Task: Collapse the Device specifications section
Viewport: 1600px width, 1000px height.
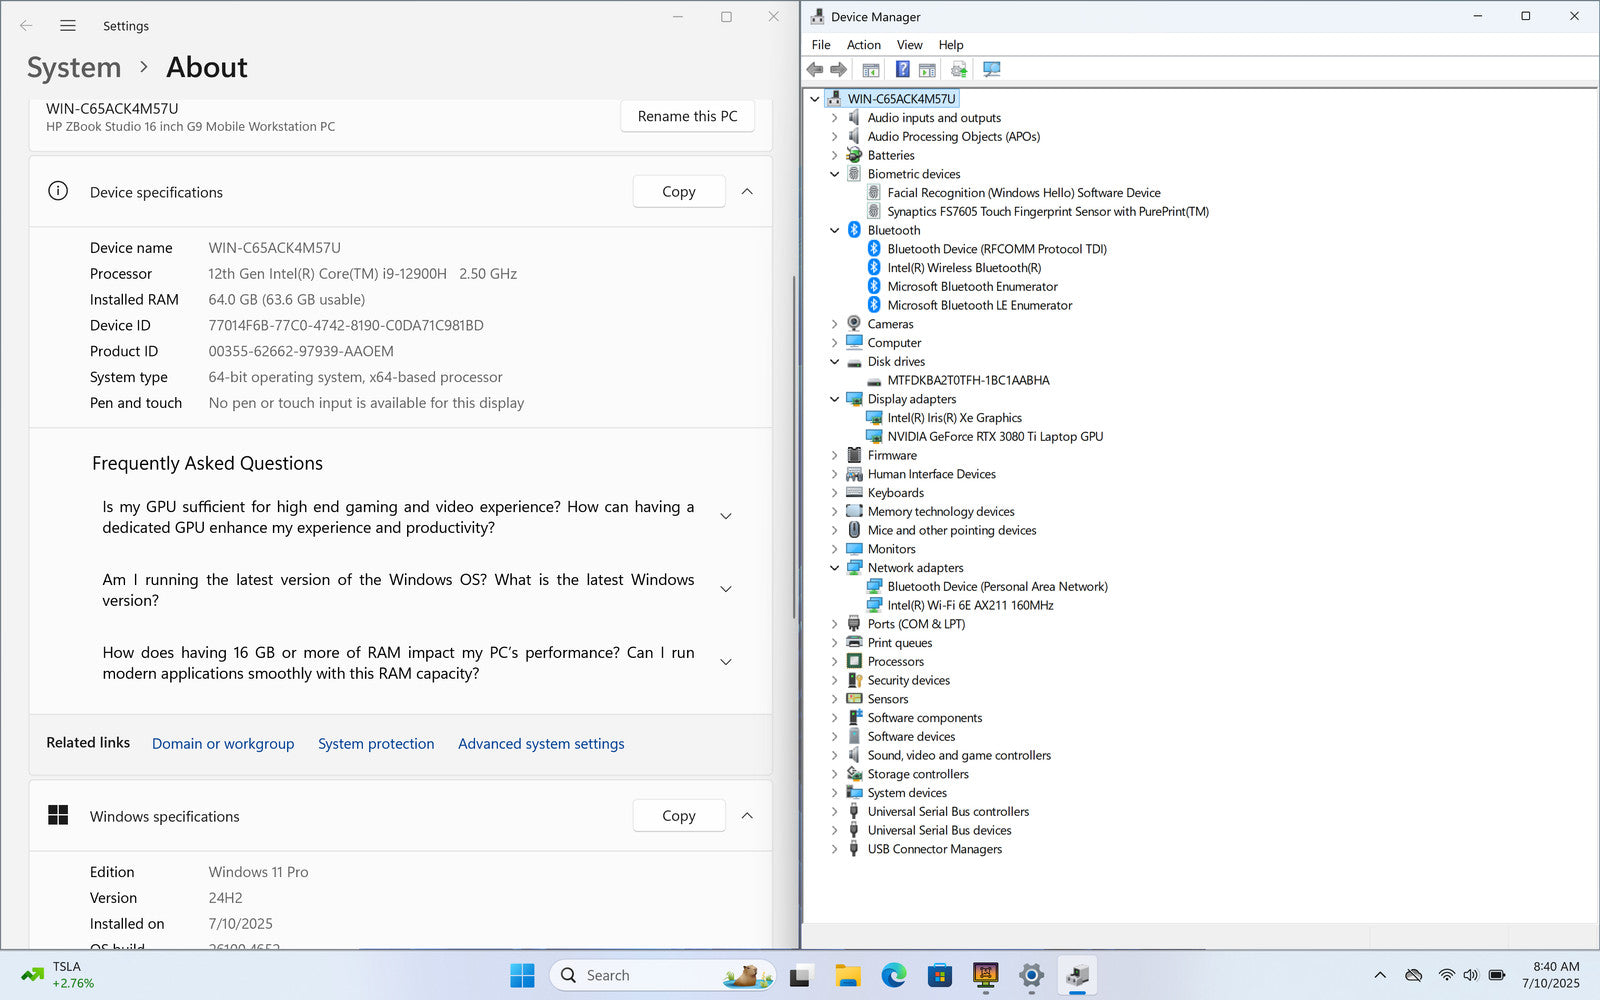Action: point(747,192)
